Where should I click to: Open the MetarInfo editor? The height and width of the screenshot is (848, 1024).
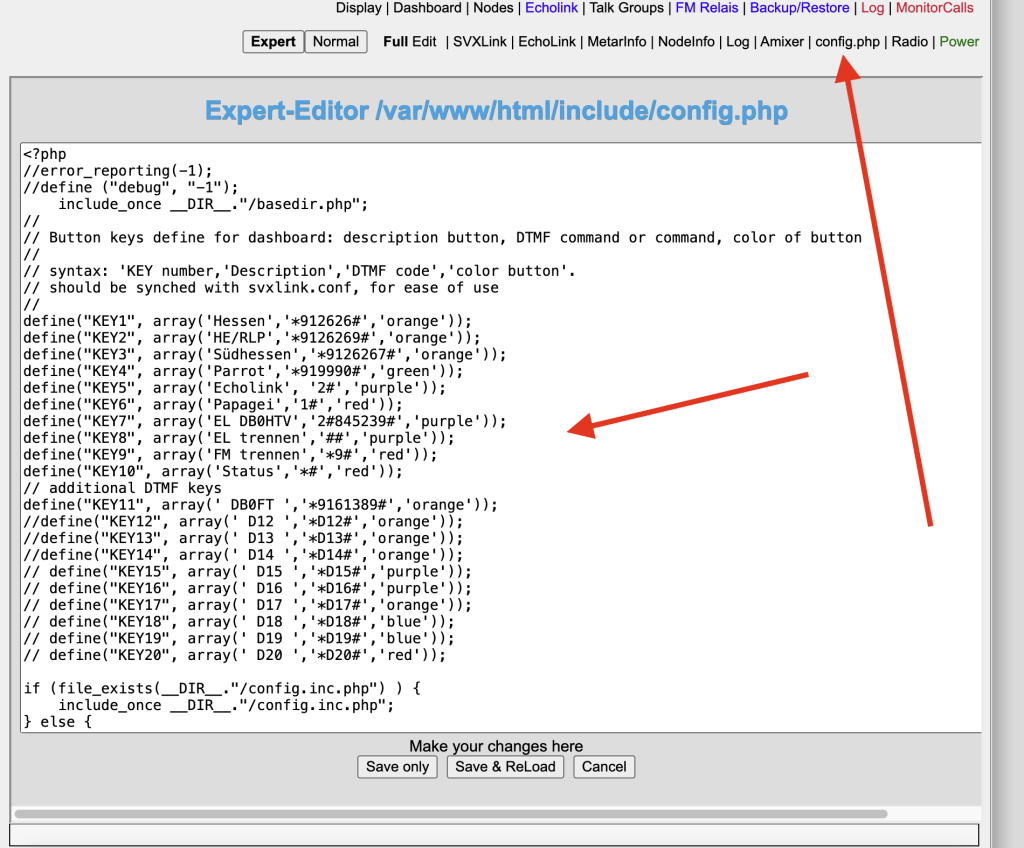coord(616,42)
